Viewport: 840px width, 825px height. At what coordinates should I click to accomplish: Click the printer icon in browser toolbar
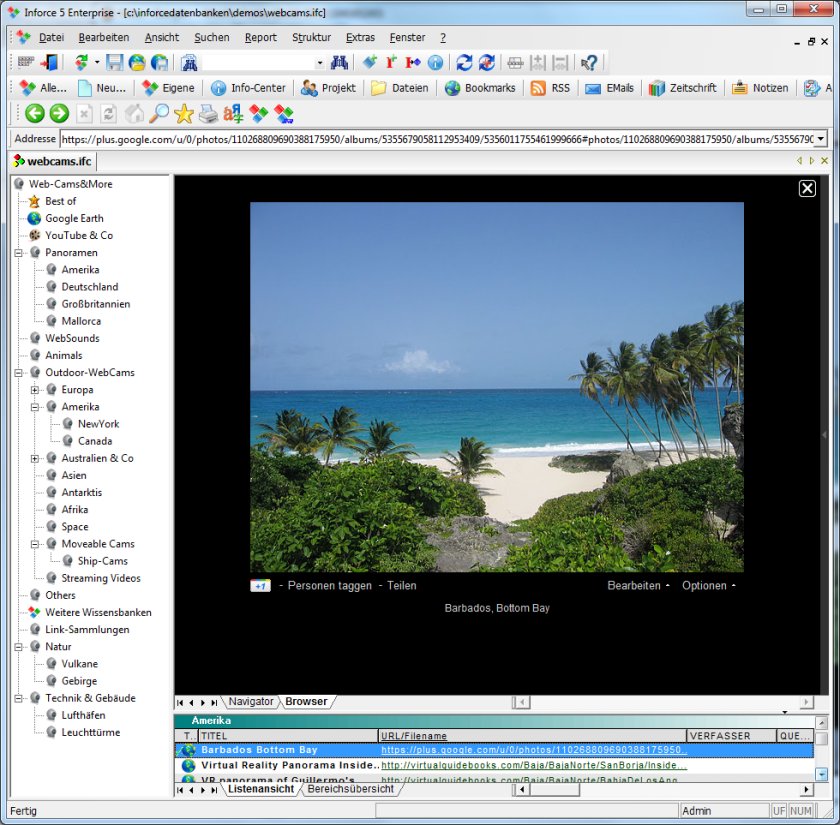pyautogui.click(x=208, y=114)
